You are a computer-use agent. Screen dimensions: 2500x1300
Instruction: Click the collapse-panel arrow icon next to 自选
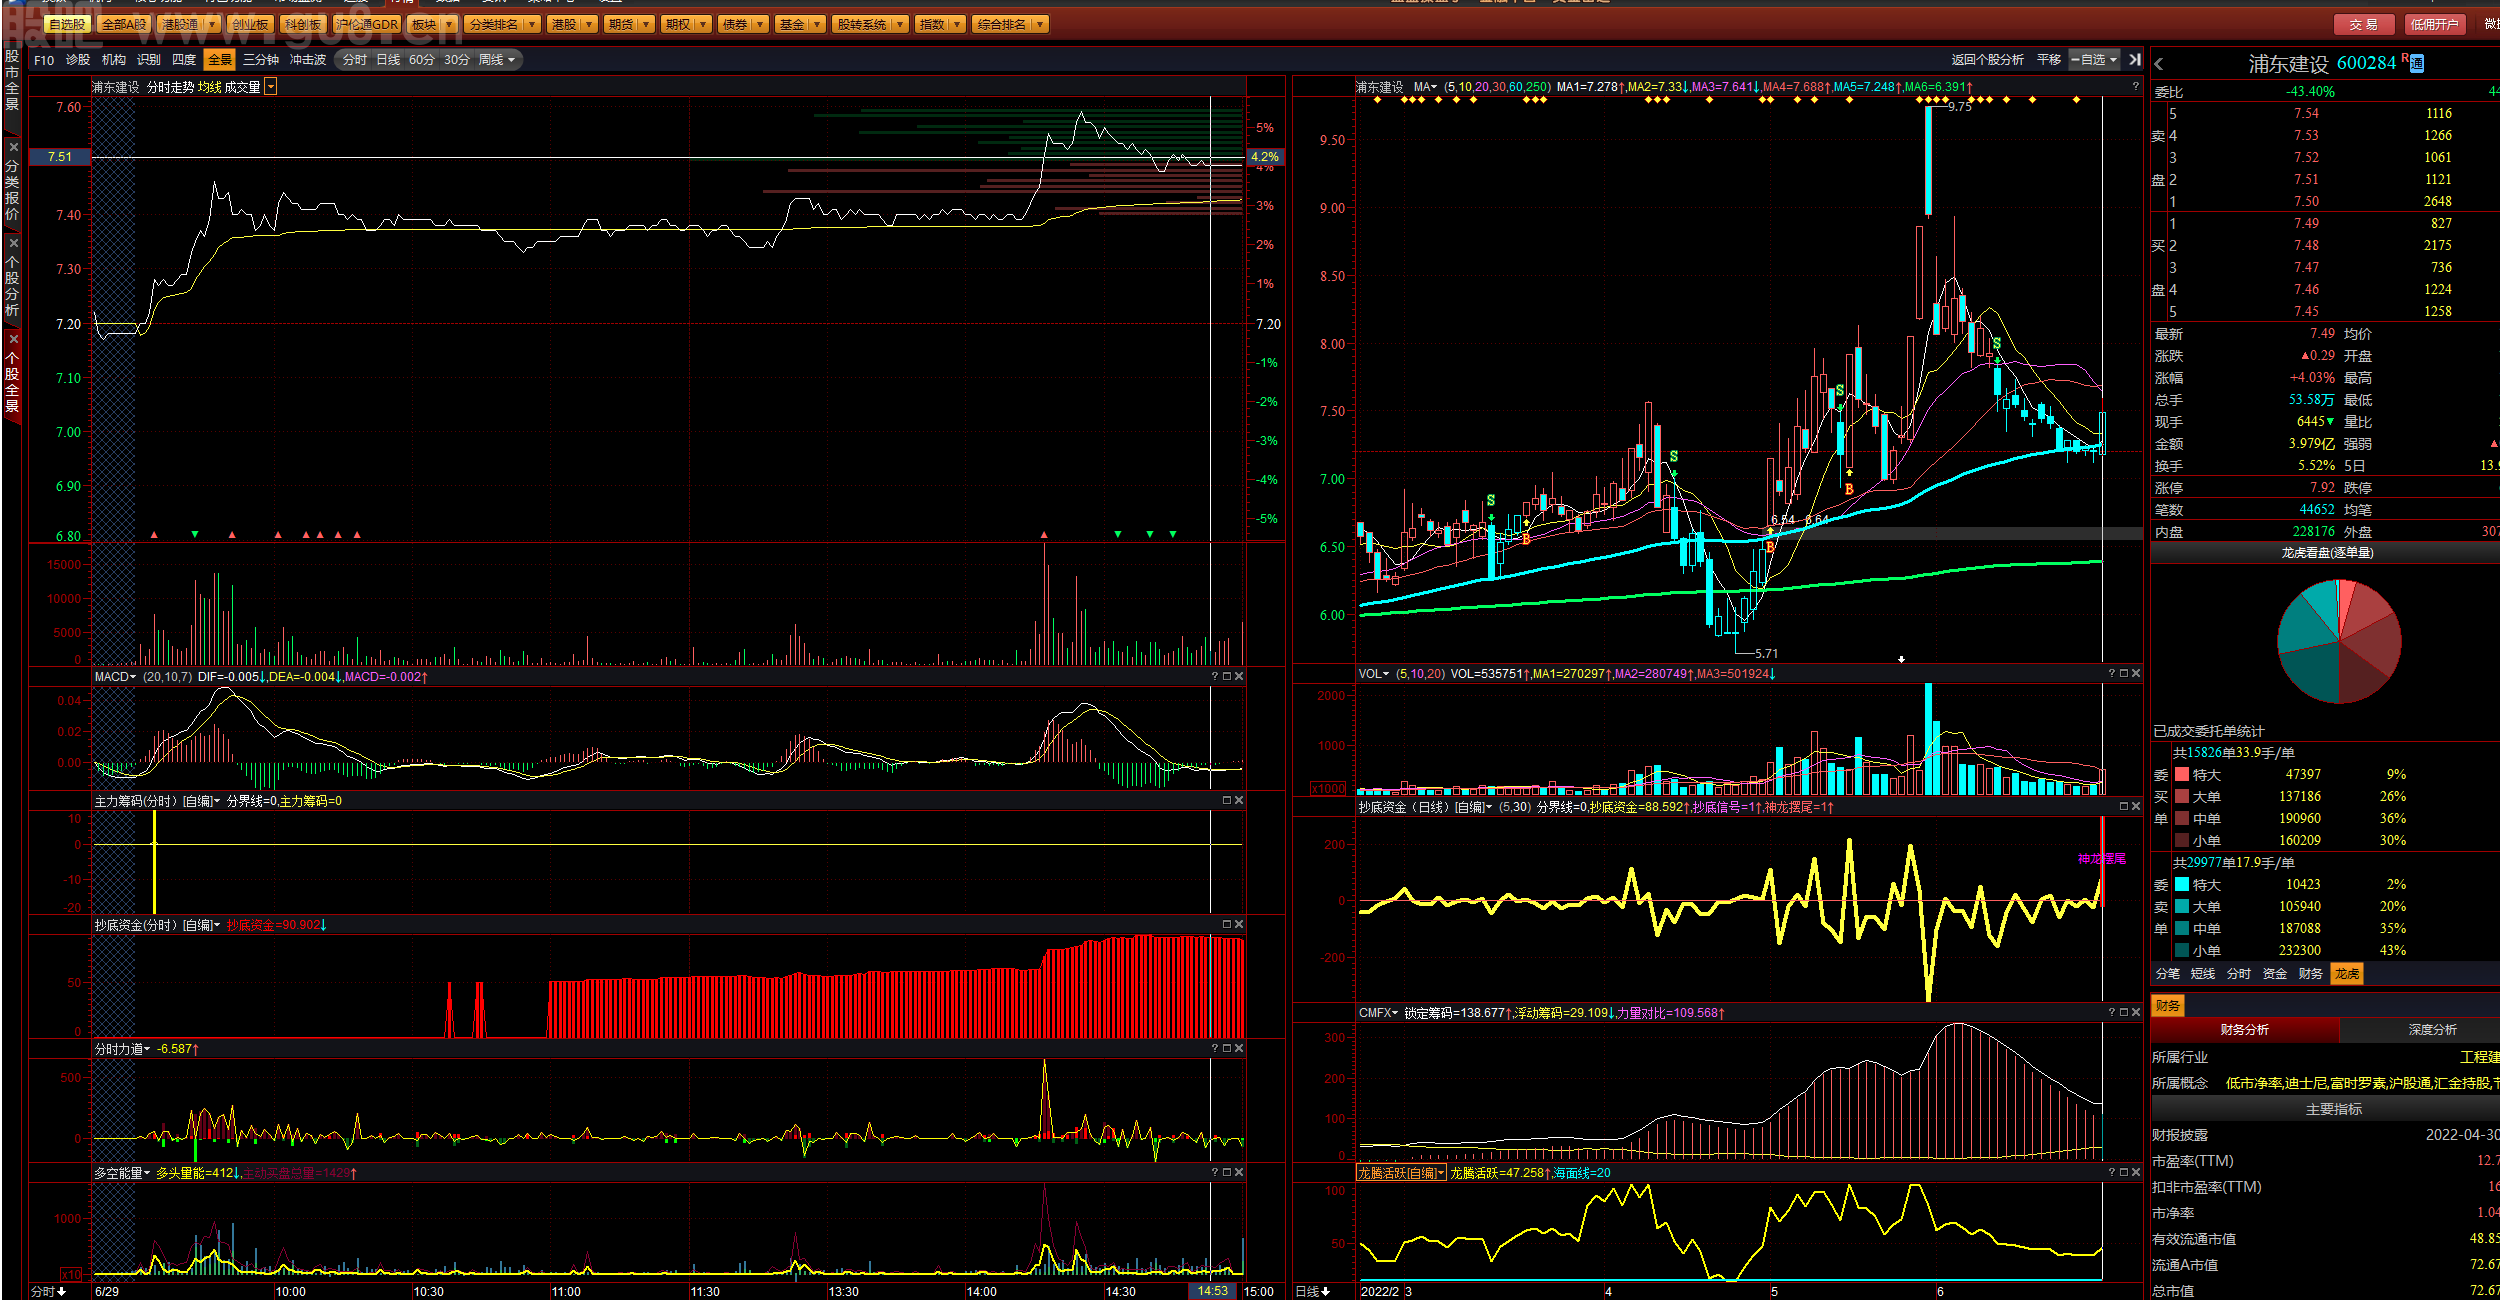click(2135, 60)
